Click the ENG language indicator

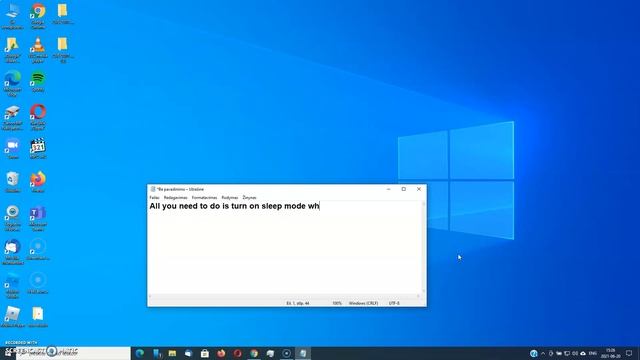593,353
